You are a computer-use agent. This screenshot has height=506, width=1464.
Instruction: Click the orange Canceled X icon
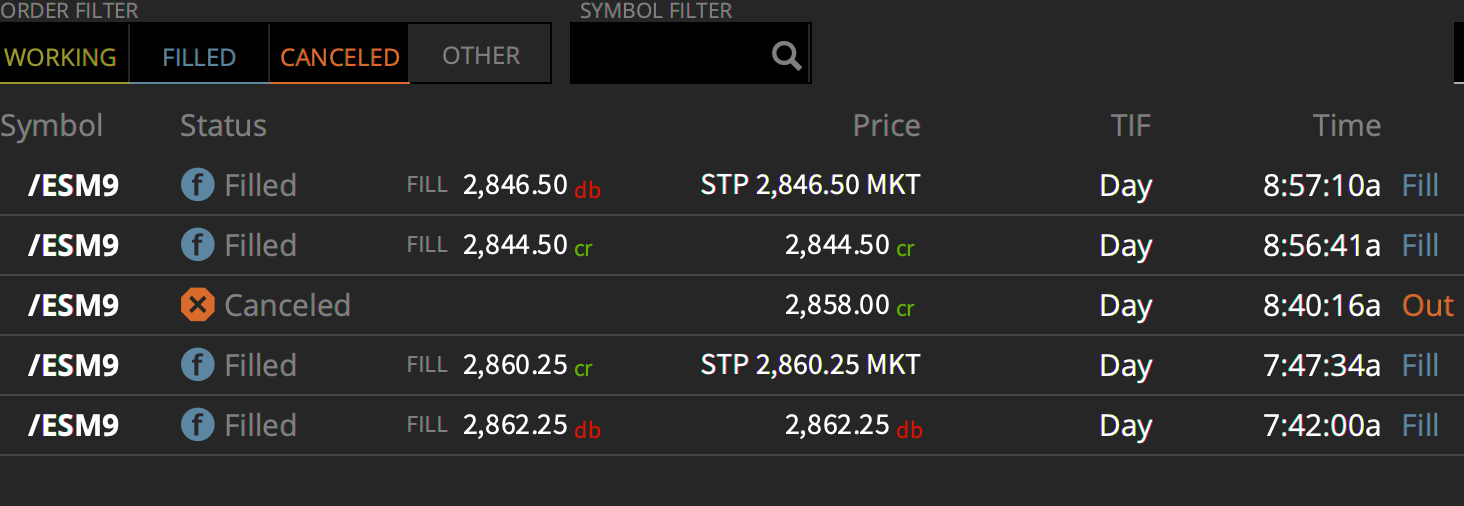click(197, 305)
